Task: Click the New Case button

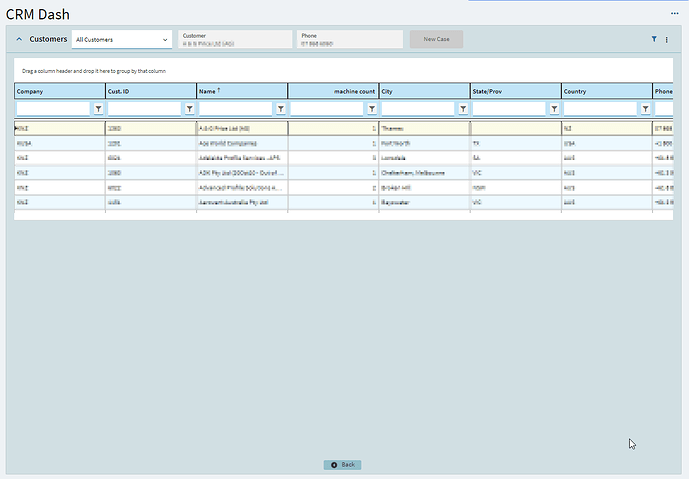Action: 436,39
